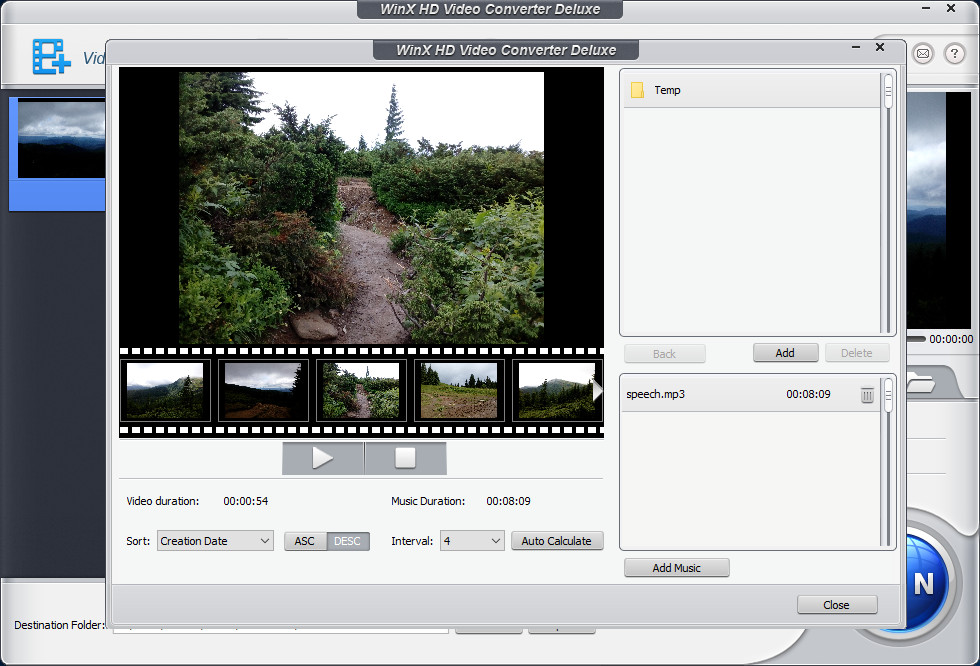Click the Video duration value 00:00:54
This screenshot has width=980, height=666.
[x=246, y=501]
